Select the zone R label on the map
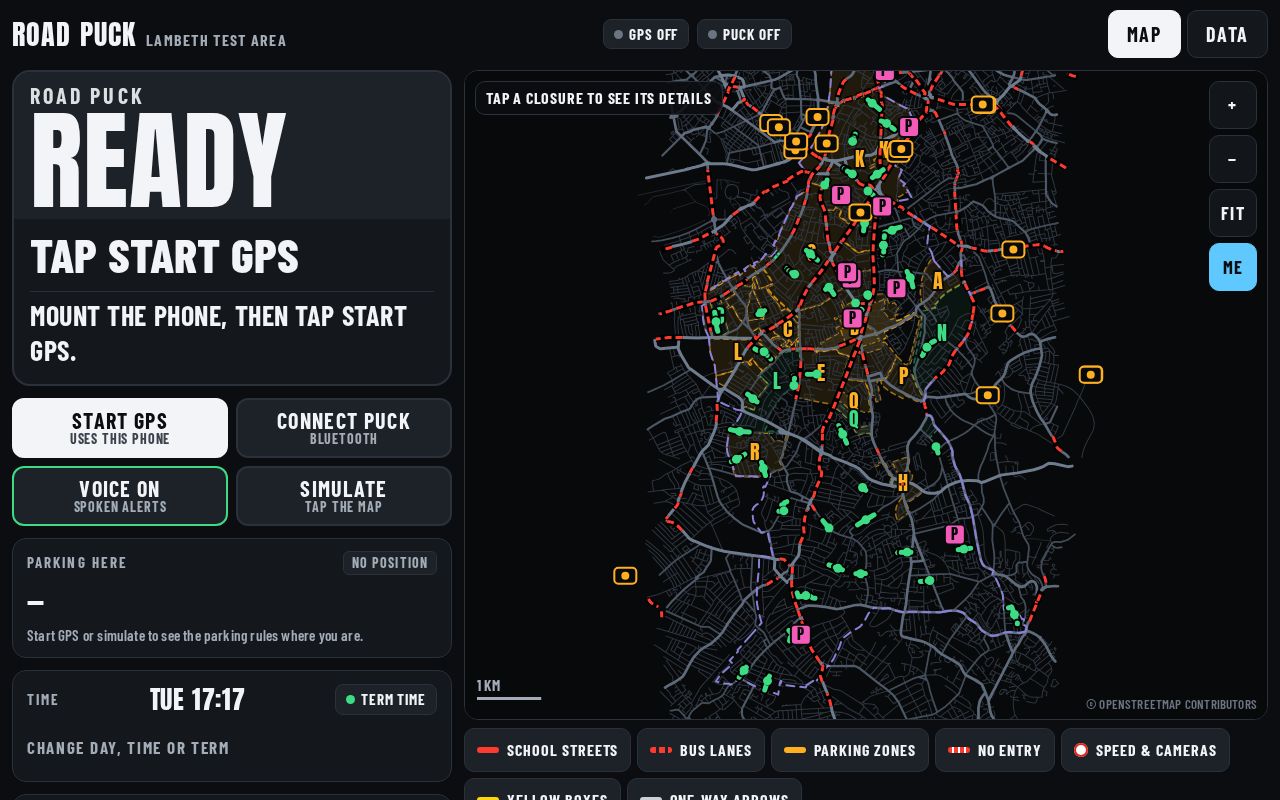Image resolution: width=1280 pixels, height=800 pixels. click(754, 451)
